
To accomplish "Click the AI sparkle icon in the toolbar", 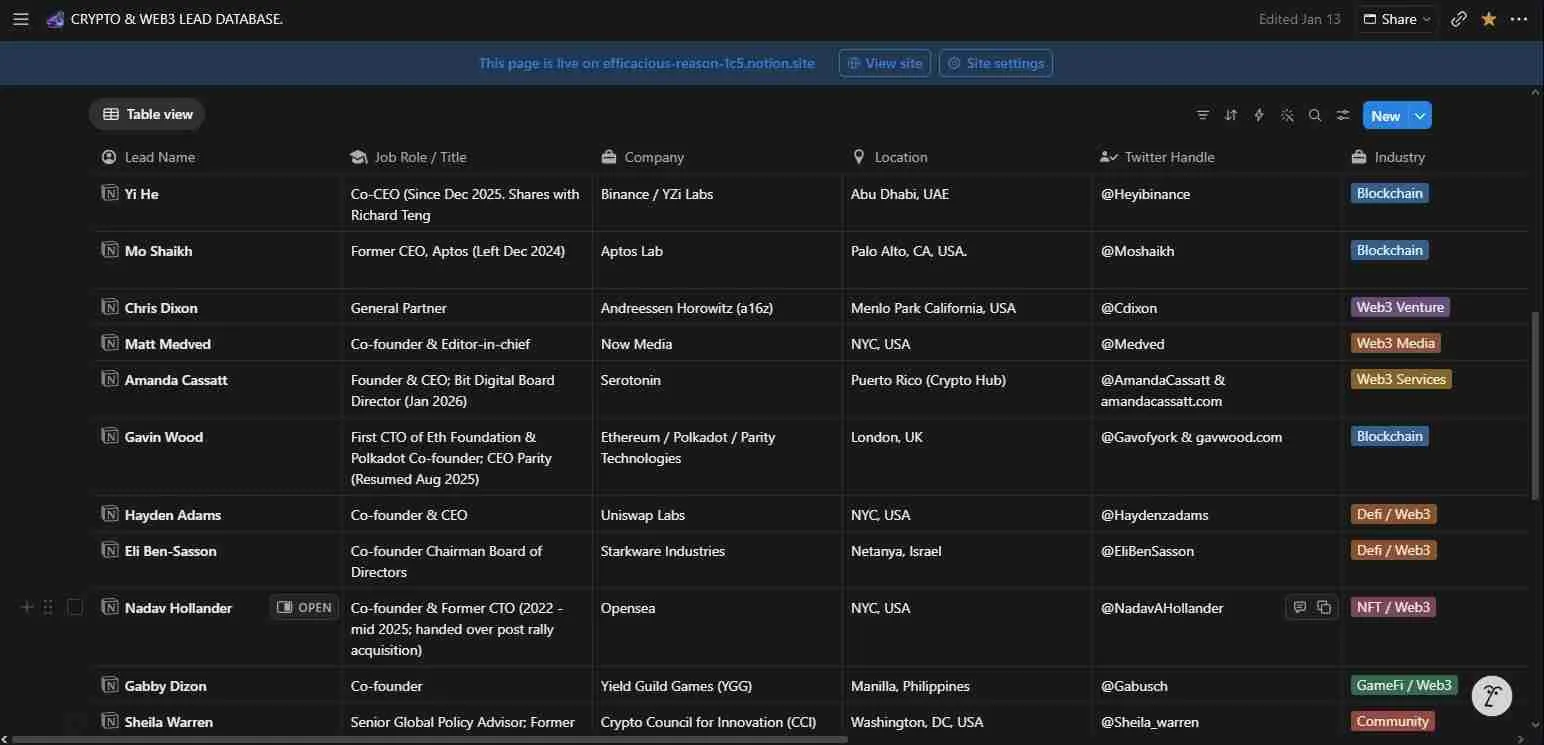I will click(1287, 115).
